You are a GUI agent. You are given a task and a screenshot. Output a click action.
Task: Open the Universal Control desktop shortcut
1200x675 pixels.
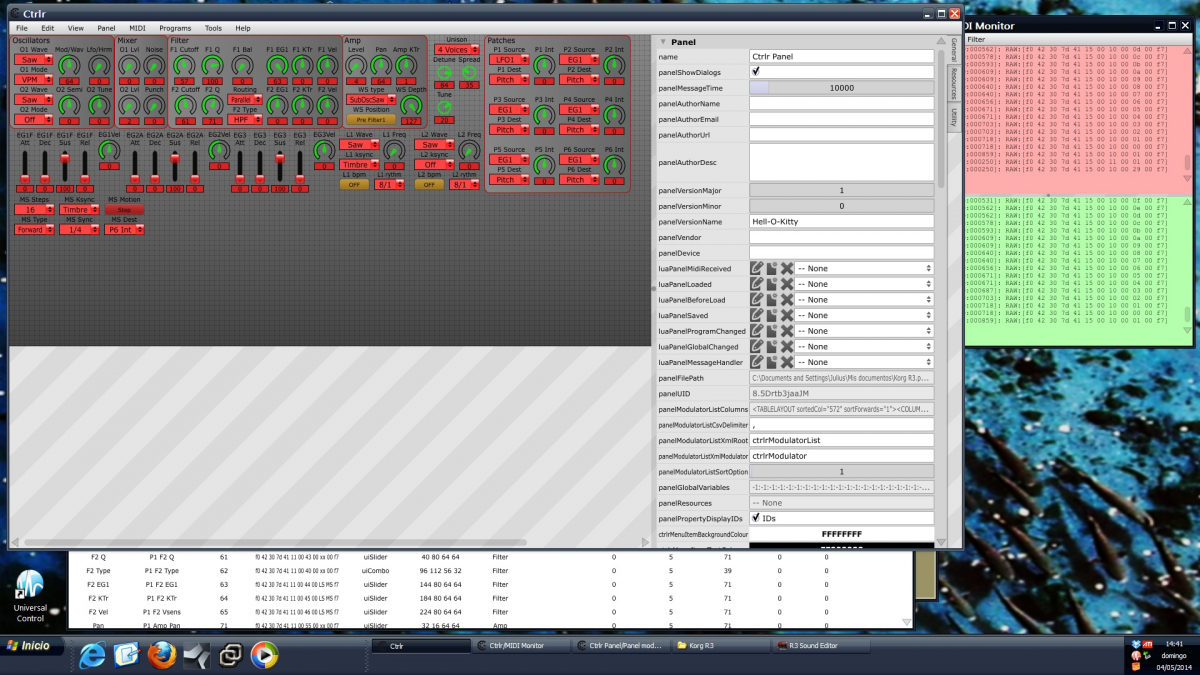(x=30, y=596)
